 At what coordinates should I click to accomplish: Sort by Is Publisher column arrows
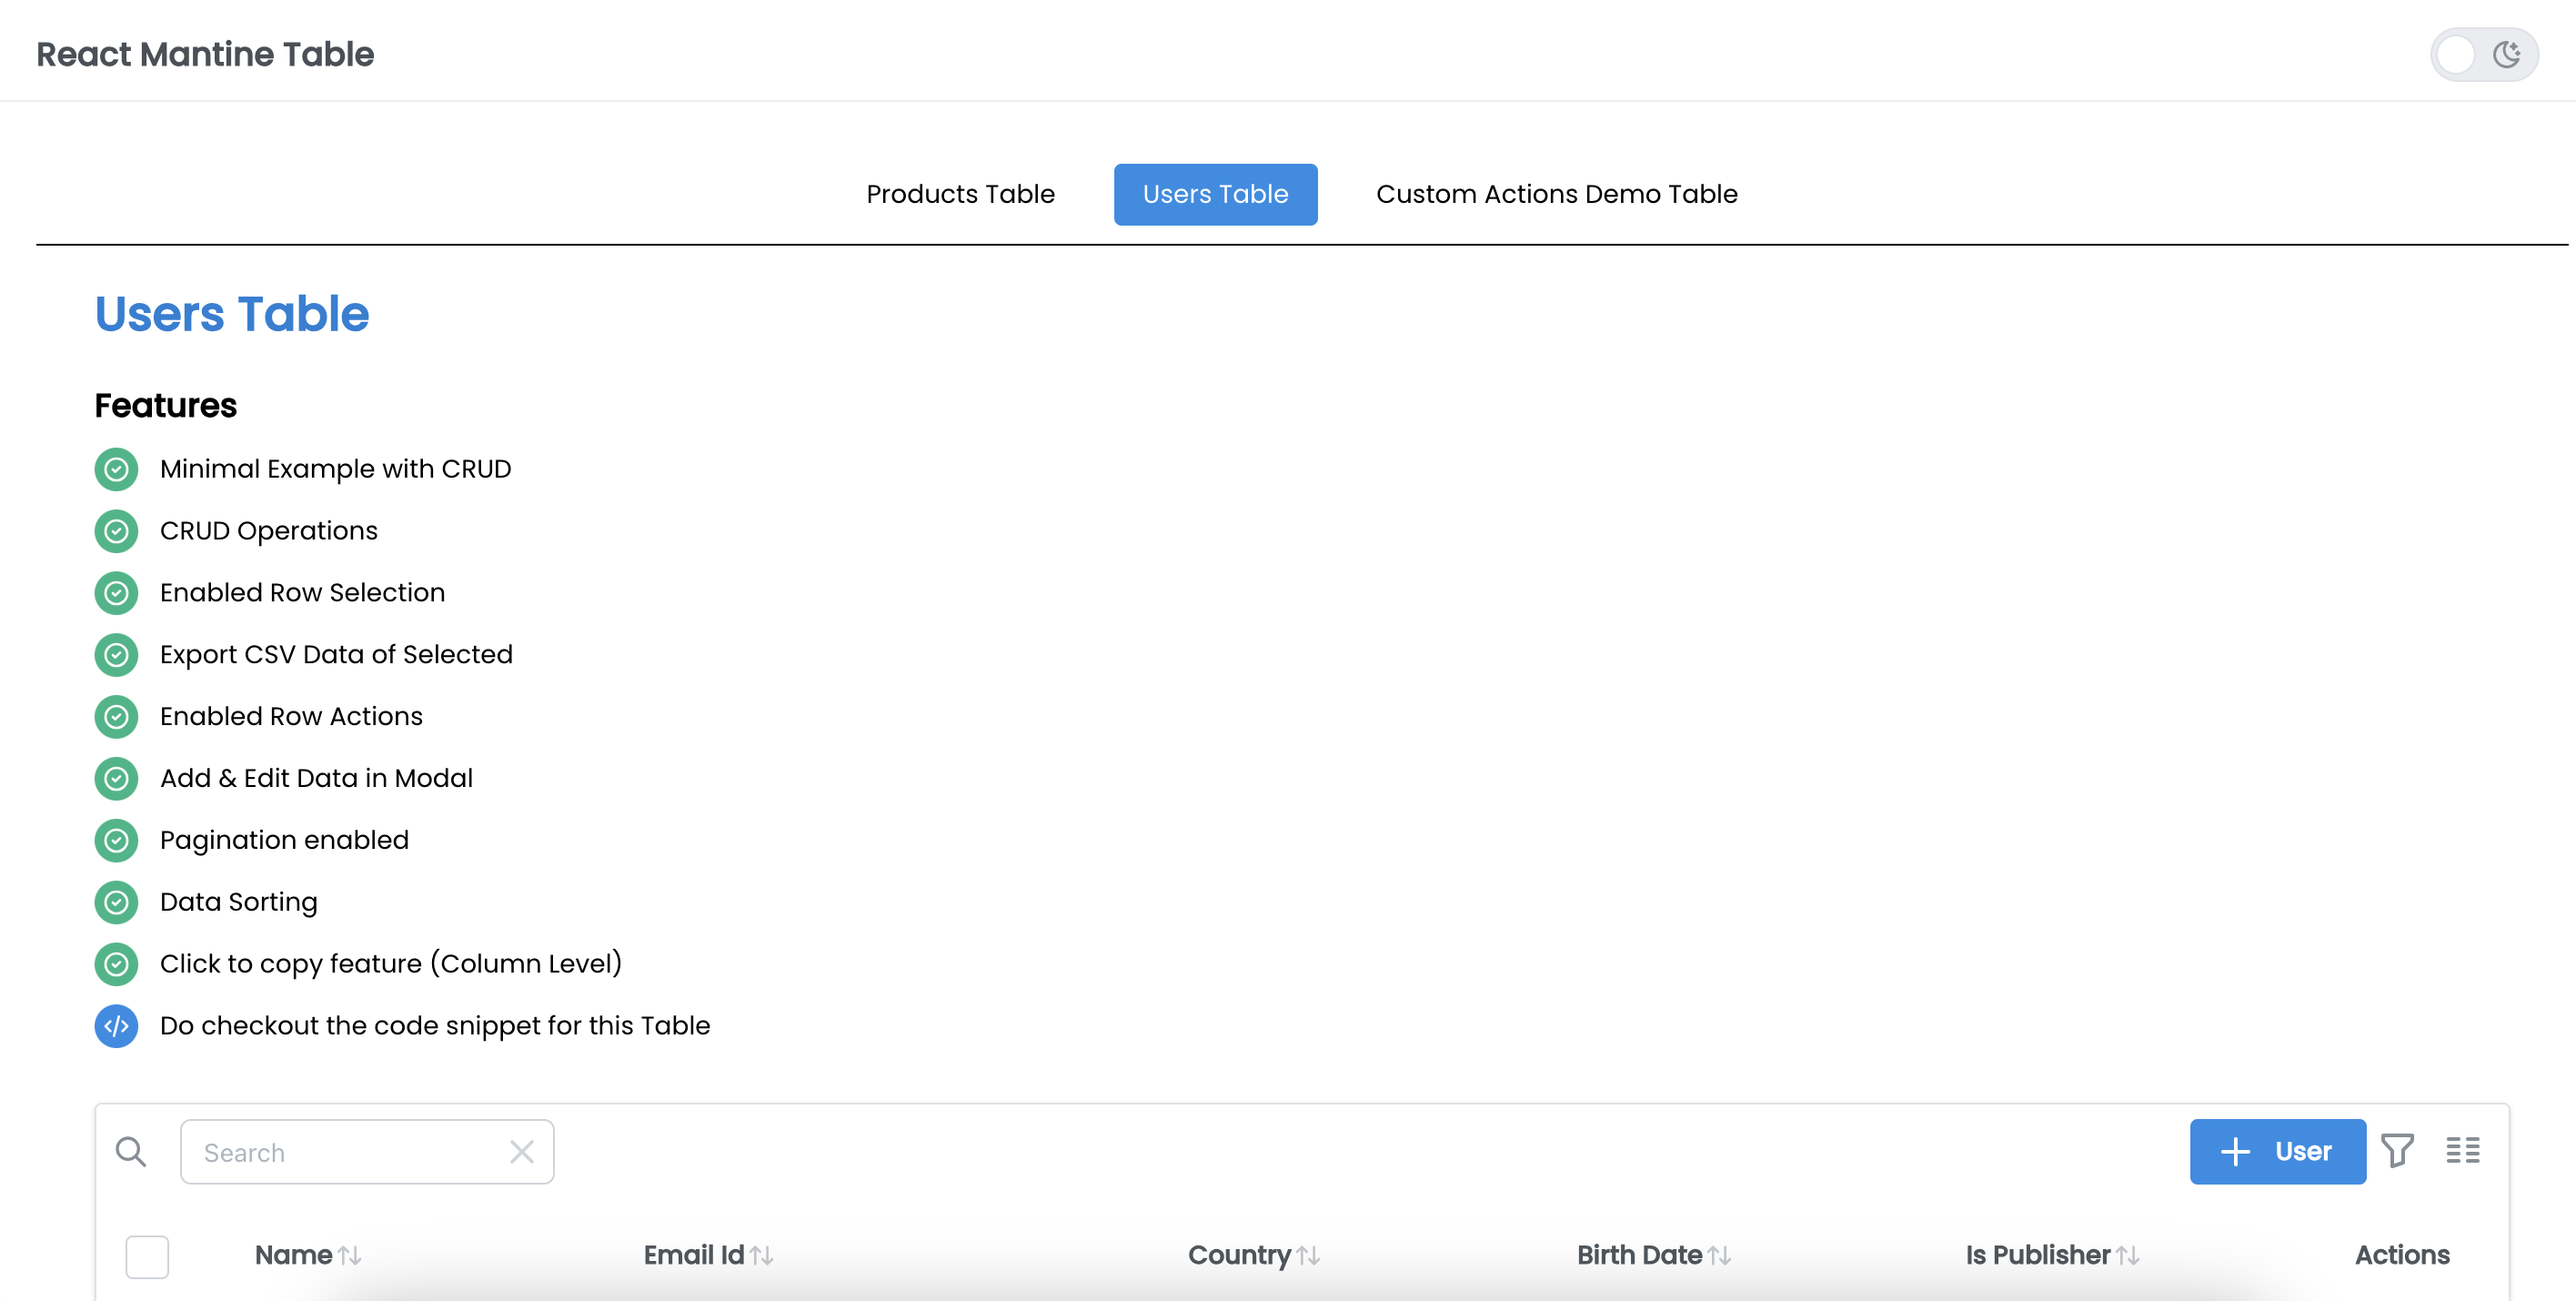(2127, 1255)
